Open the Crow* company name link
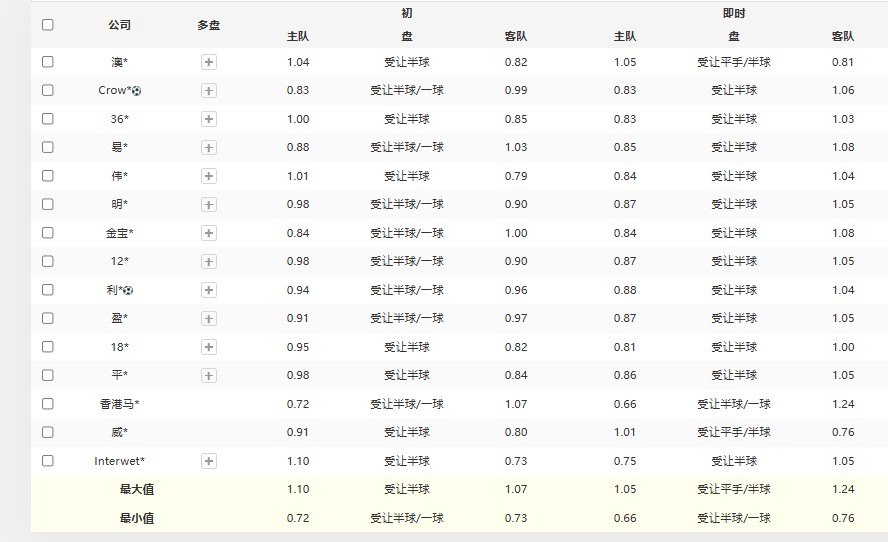Viewport: 888px width, 542px height. (x=114, y=90)
